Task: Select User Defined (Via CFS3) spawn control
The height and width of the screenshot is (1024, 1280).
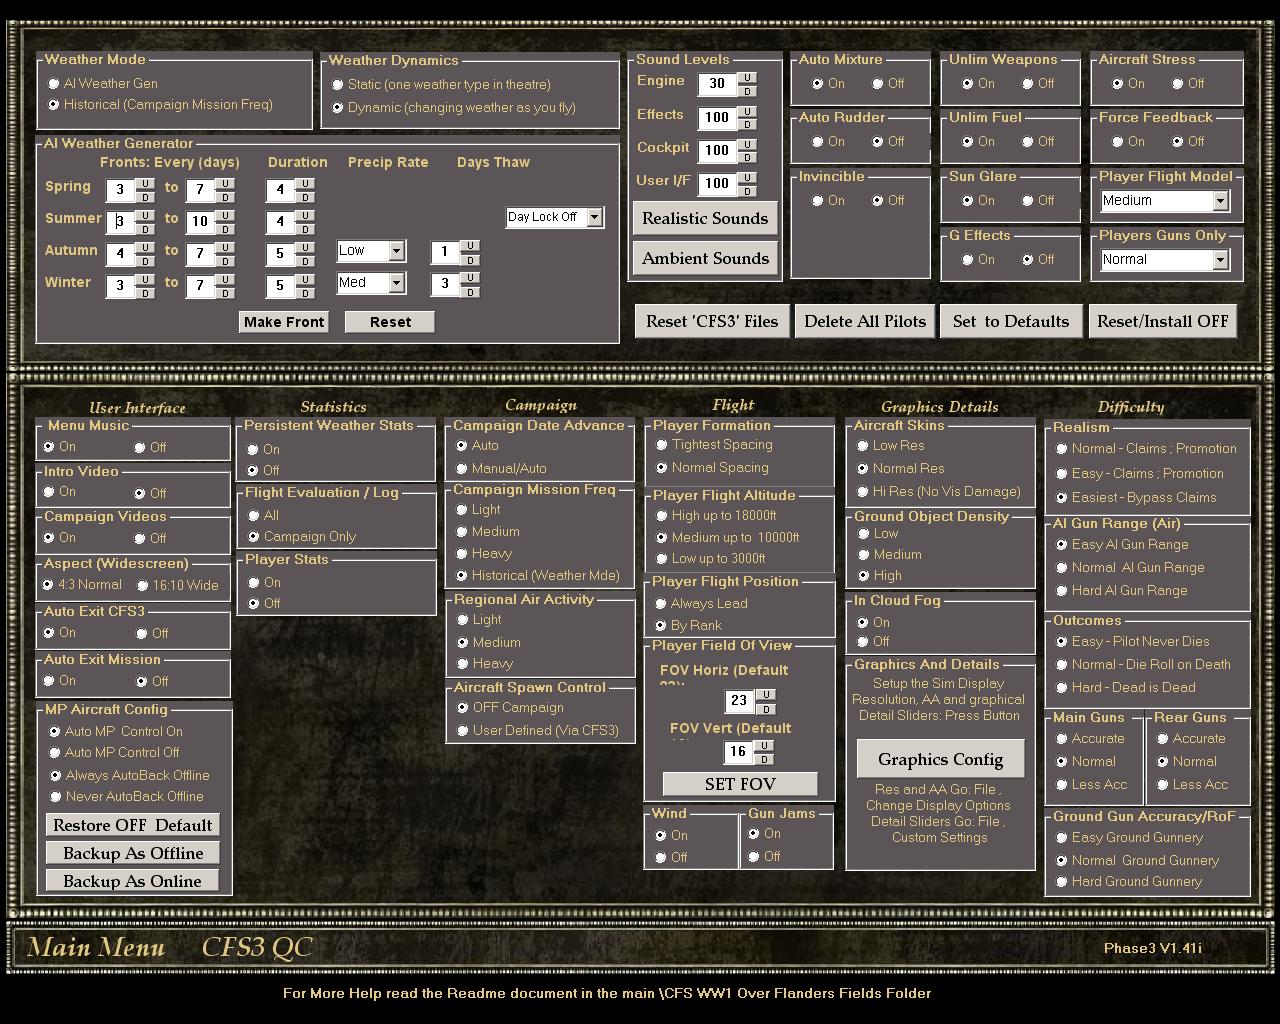Action: click(462, 731)
